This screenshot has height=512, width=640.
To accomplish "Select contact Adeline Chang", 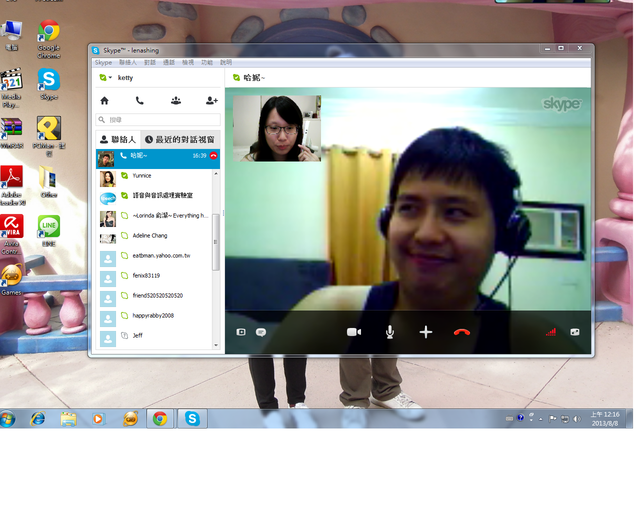I will [x=154, y=238].
